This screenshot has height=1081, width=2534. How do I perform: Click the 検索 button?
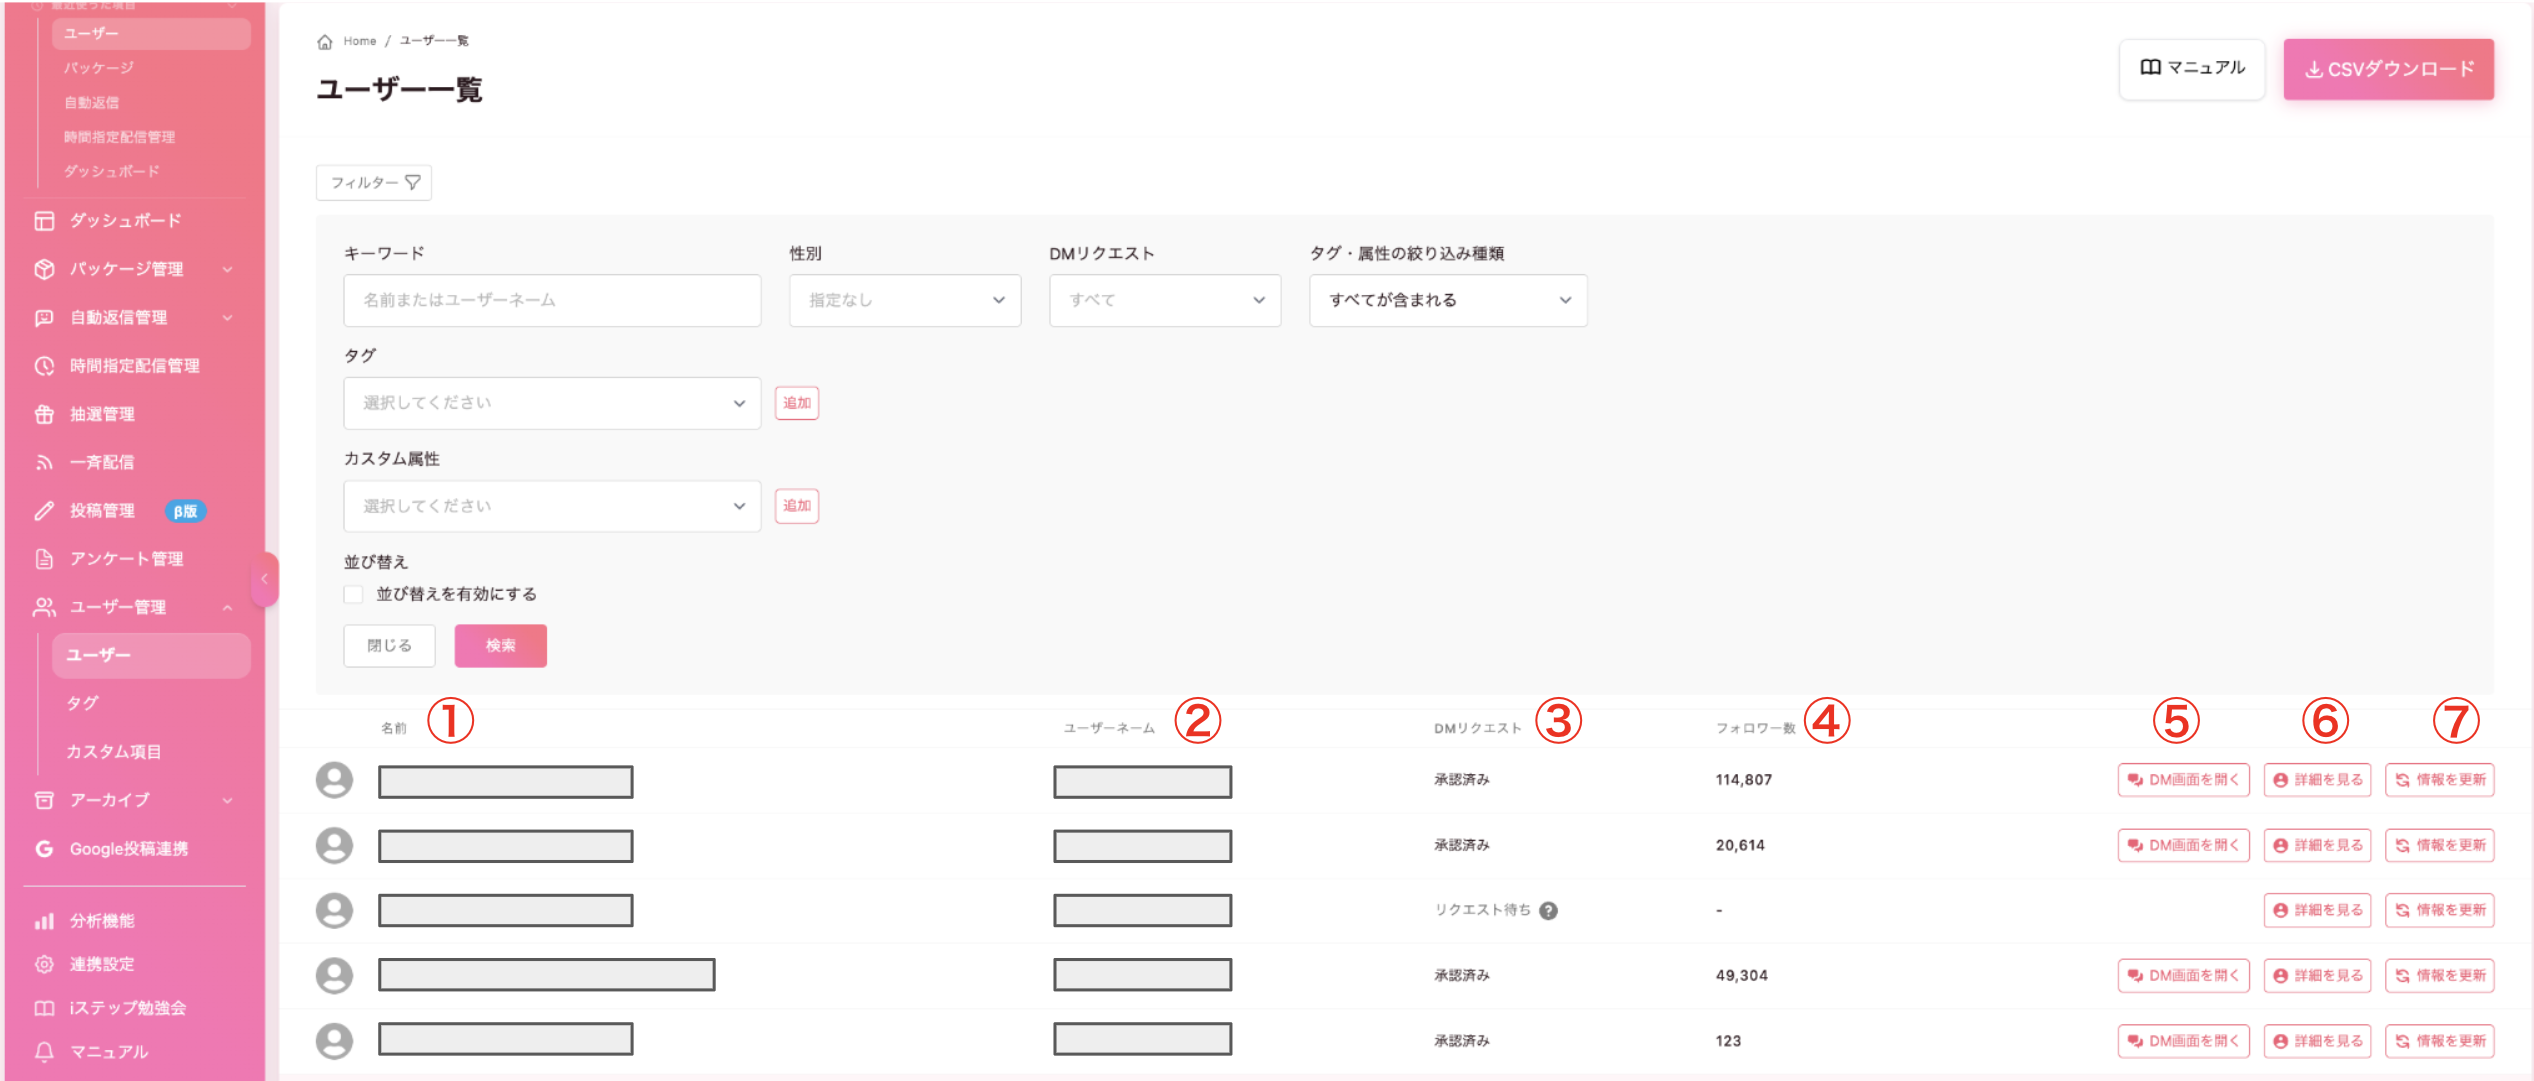(500, 646)
